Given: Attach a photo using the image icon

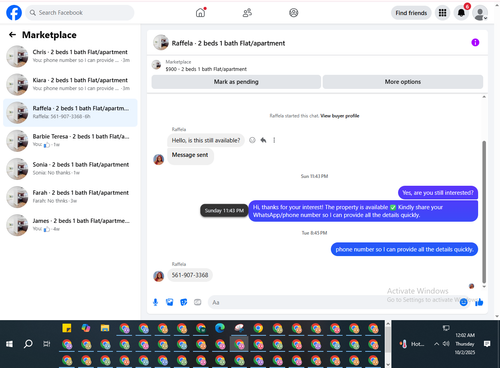Looking at the screenshot, I should [x=170, y=302].
